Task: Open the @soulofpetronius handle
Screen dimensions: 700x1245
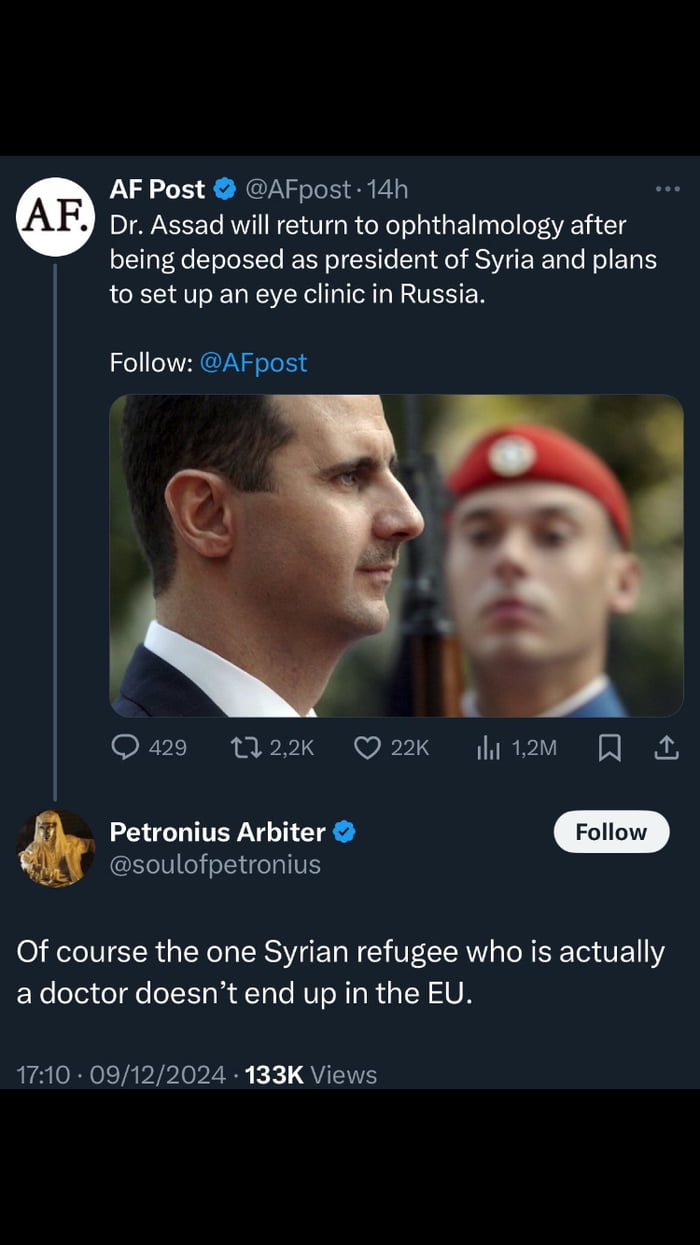Action: pyautogui.click(x=215, y=864)
